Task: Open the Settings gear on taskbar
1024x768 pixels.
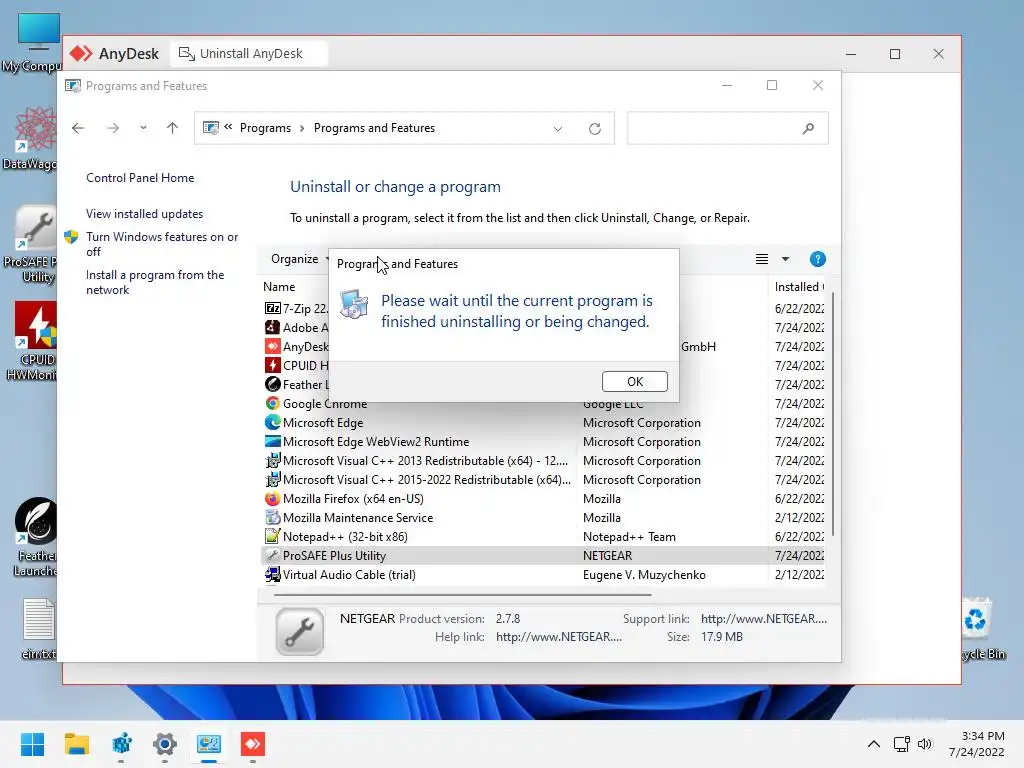Action: pyautogui.click(x=165, y=744)
